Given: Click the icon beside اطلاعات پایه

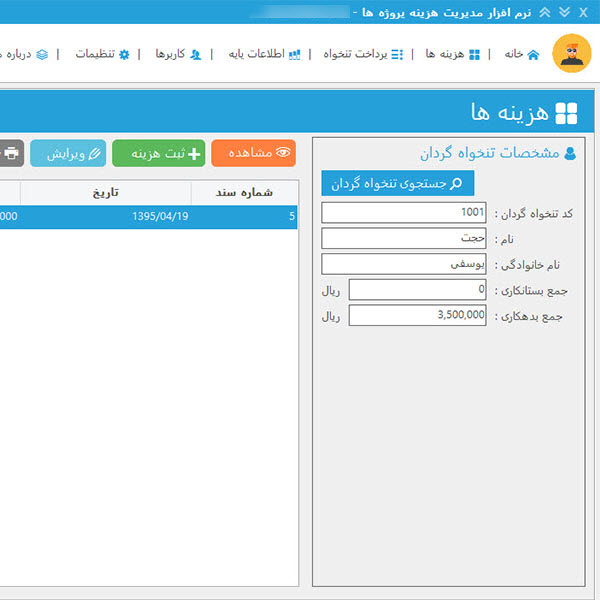Looking at the screenshot, I should point(294,54).
